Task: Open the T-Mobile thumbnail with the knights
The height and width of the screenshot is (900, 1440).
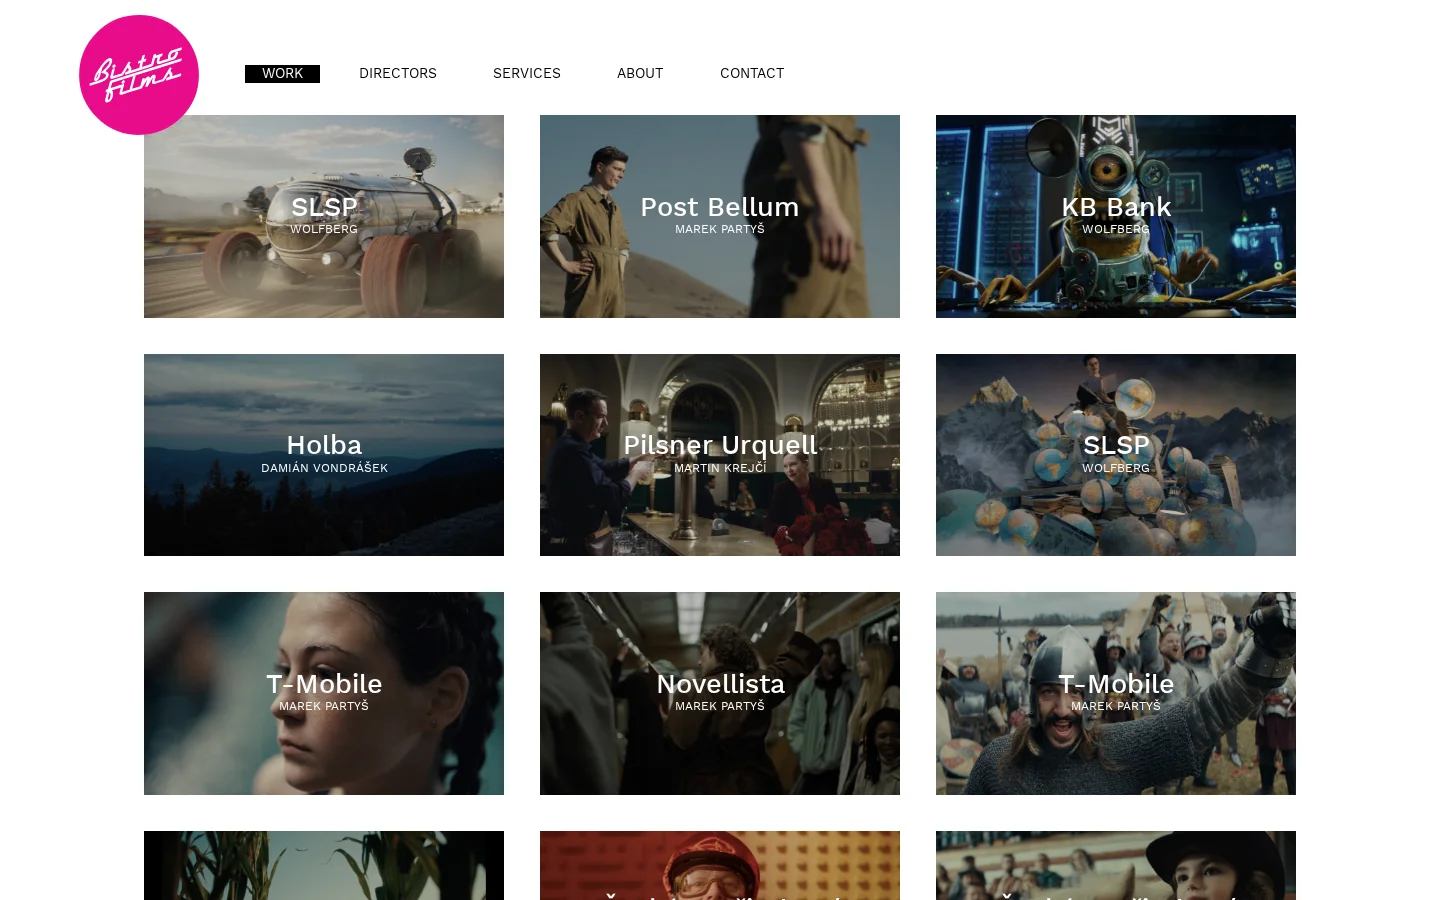Action: click(x=1116, y=693)
